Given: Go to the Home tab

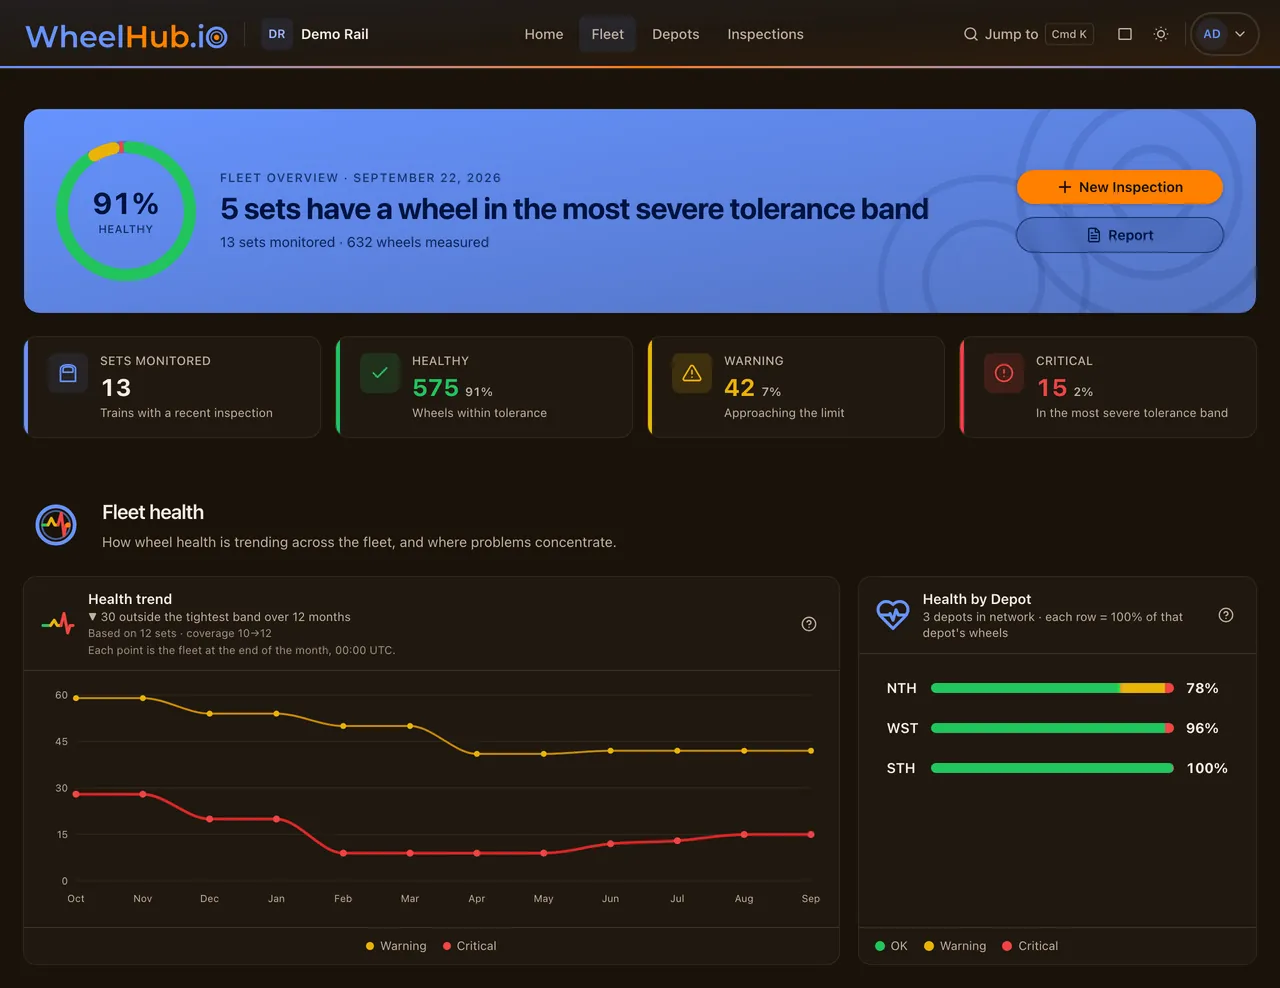Looking at the screenshot, I should [544, 34].
